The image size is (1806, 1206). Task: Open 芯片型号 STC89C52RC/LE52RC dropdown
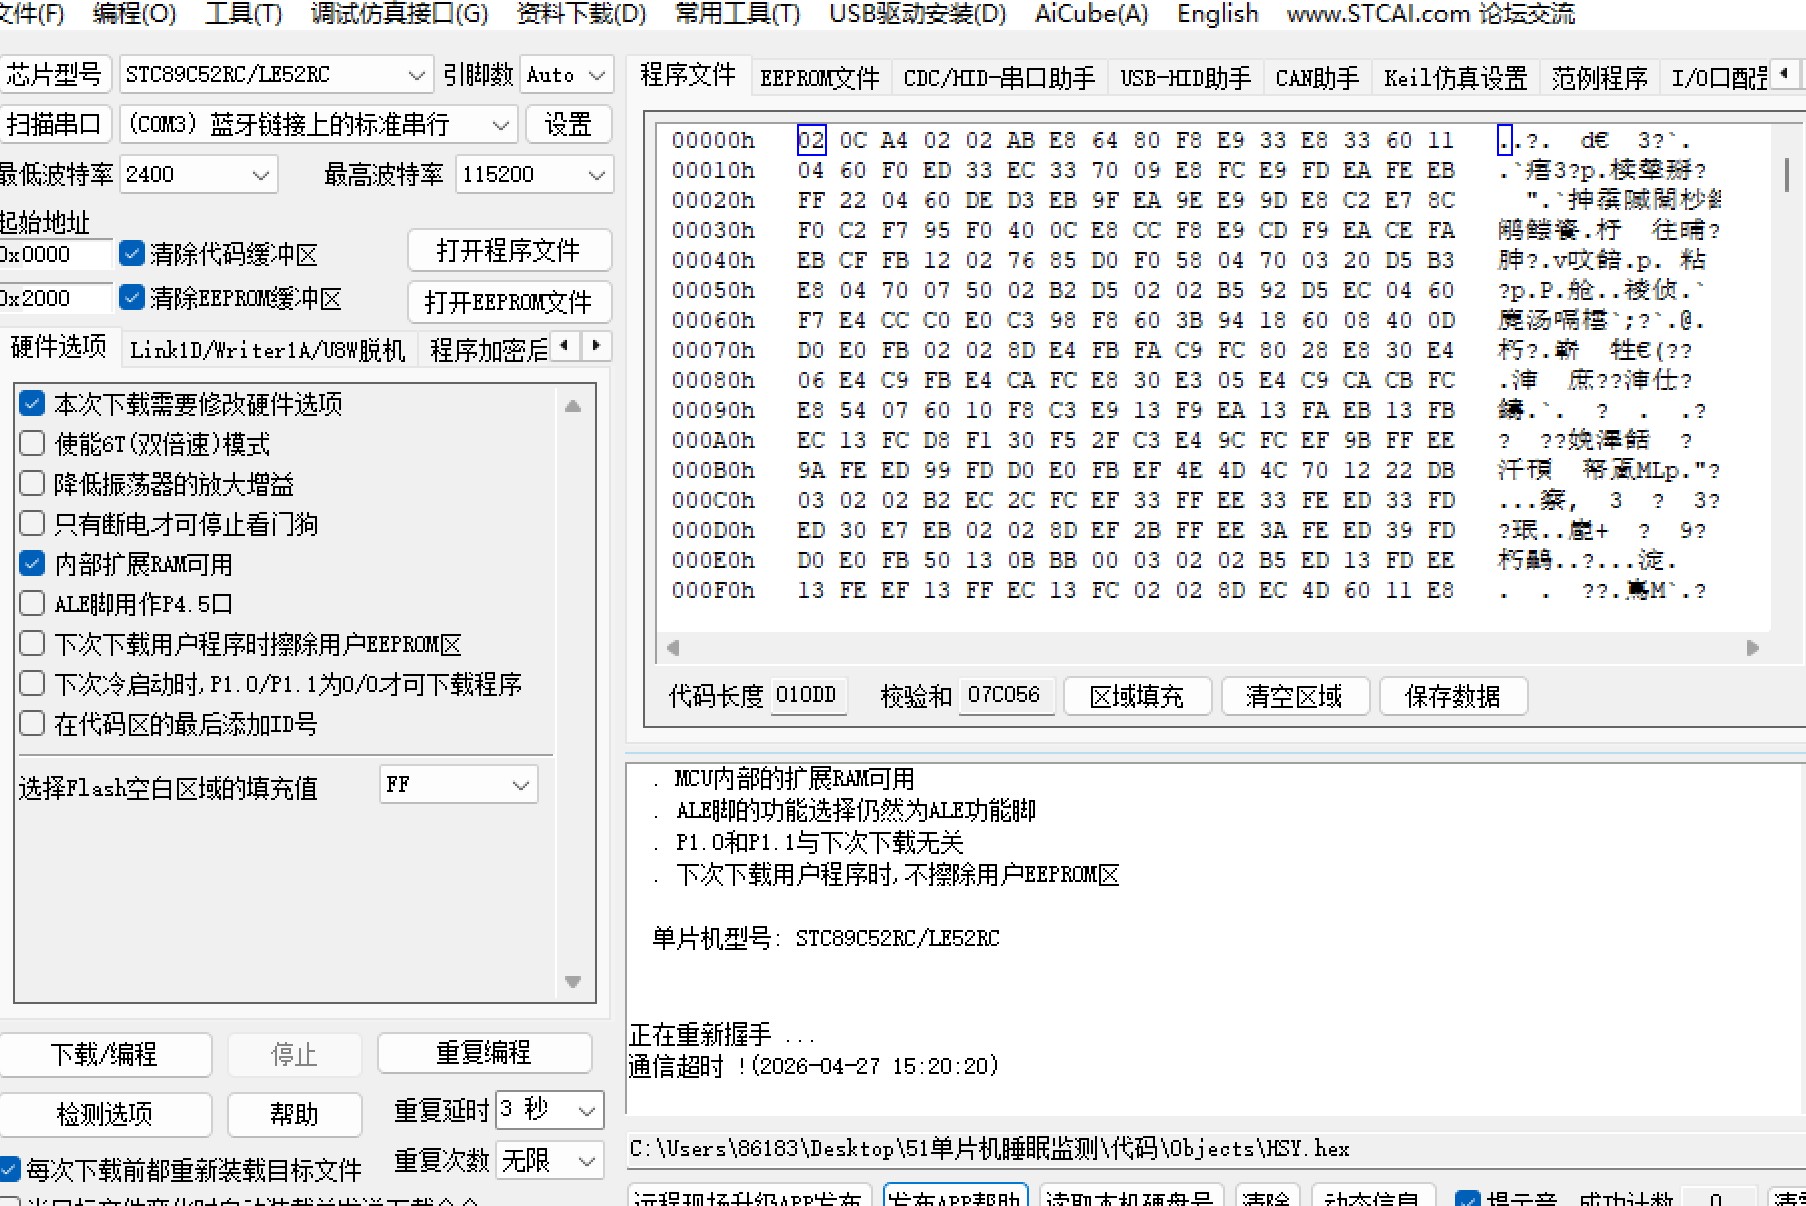point(276,74)
